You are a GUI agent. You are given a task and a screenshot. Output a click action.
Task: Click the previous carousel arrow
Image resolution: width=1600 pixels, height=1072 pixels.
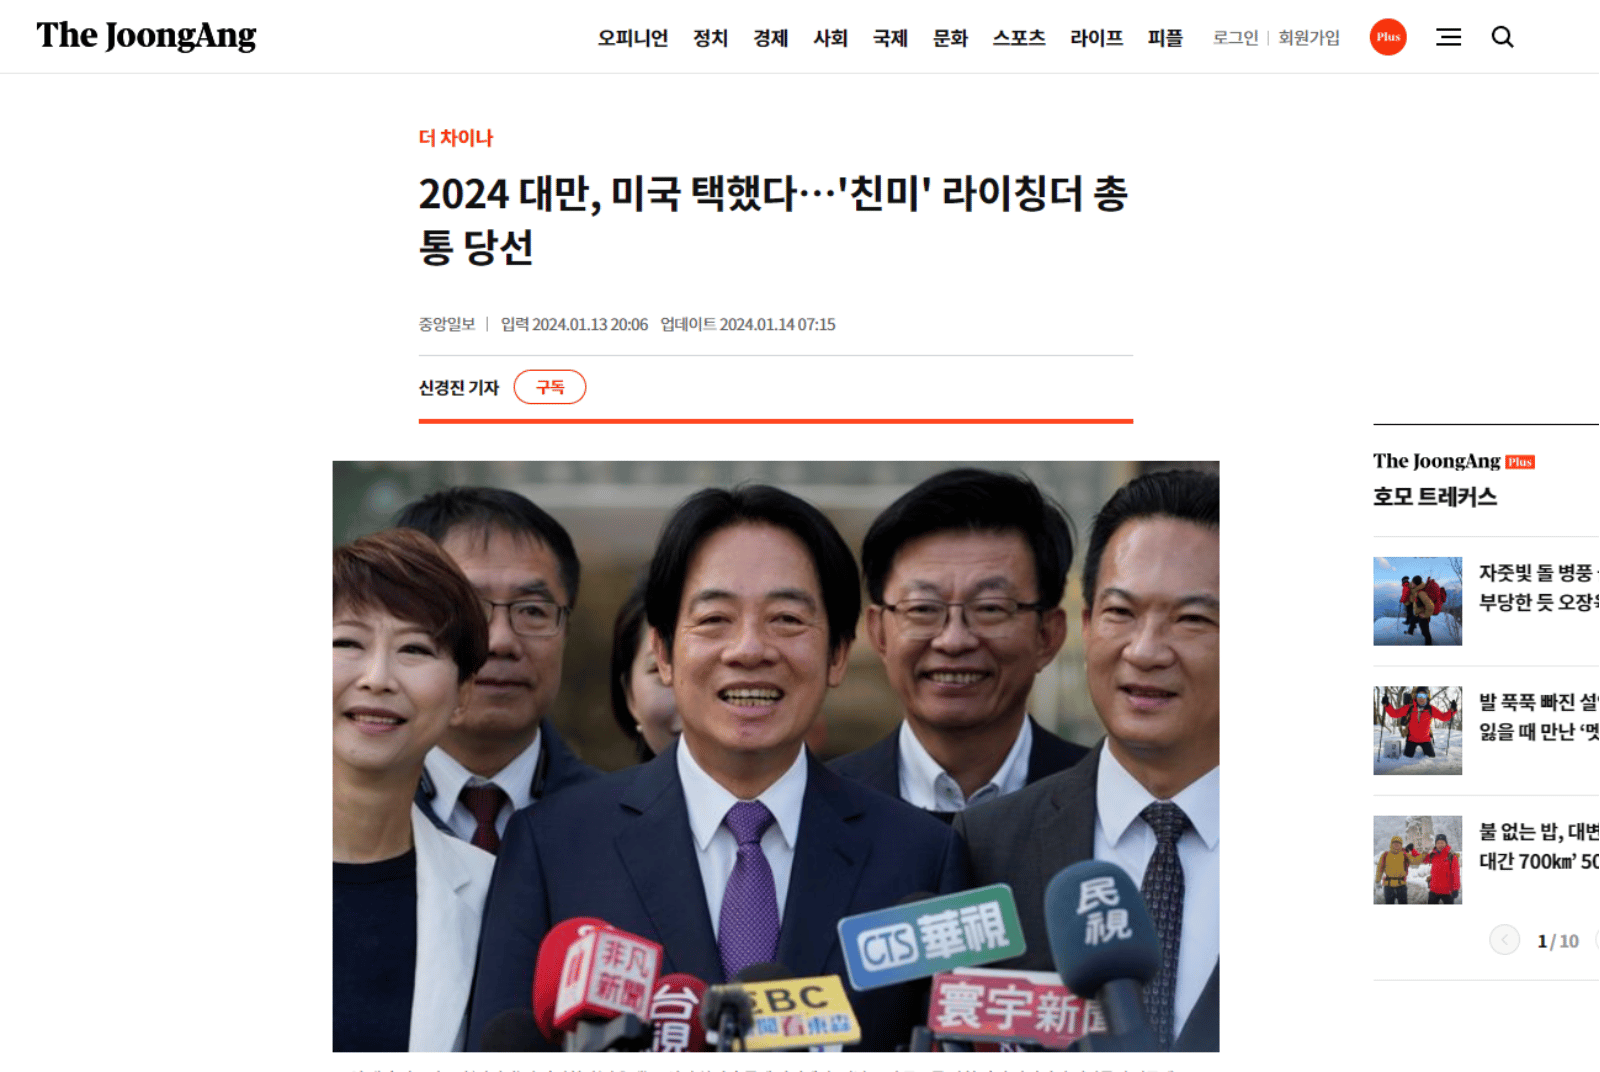click(1504, 940)
